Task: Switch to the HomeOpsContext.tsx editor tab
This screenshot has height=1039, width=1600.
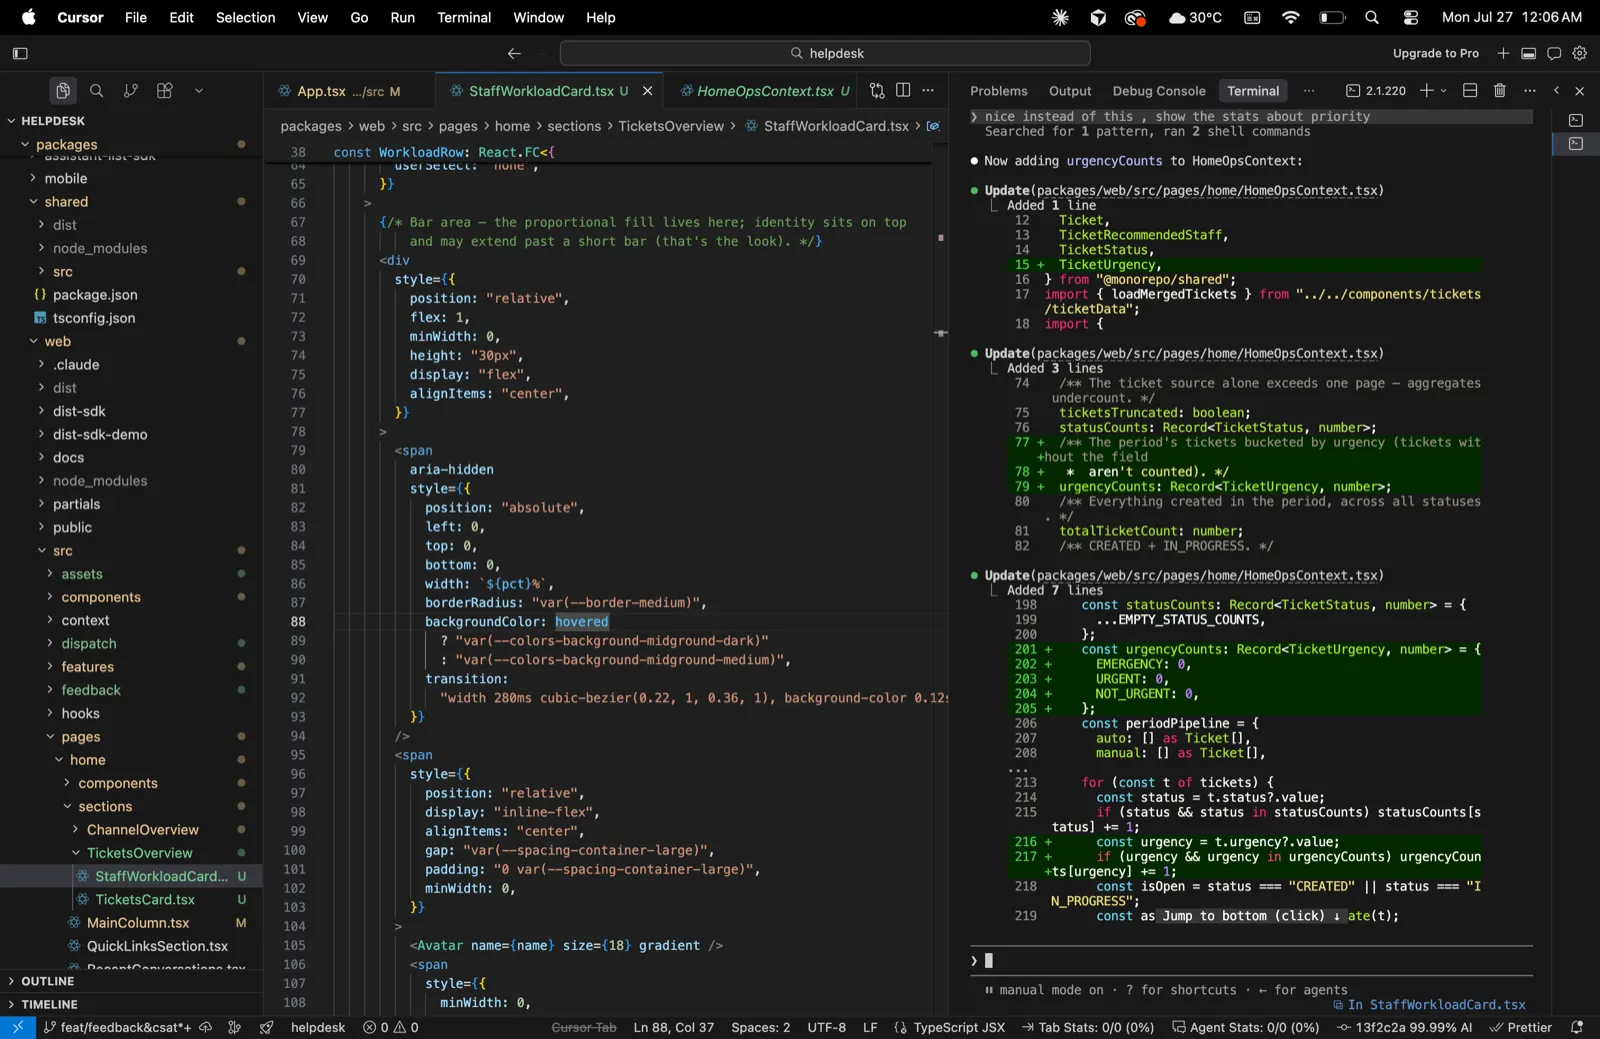Action: tap(765, 91)
